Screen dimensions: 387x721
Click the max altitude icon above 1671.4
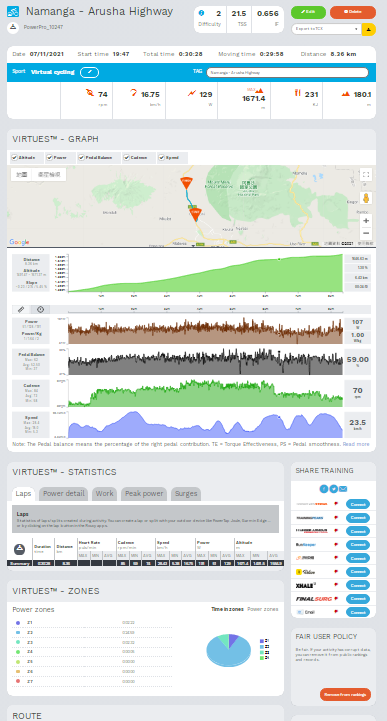(x=259, y=90)
